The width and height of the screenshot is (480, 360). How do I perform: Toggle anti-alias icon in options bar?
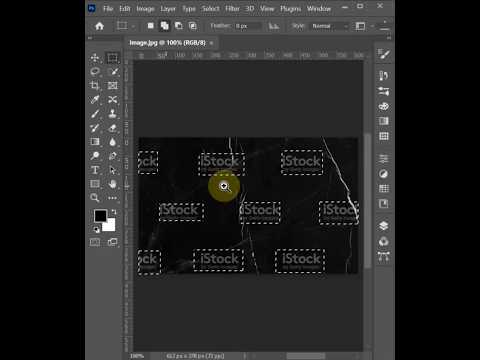tap(274, 26)
